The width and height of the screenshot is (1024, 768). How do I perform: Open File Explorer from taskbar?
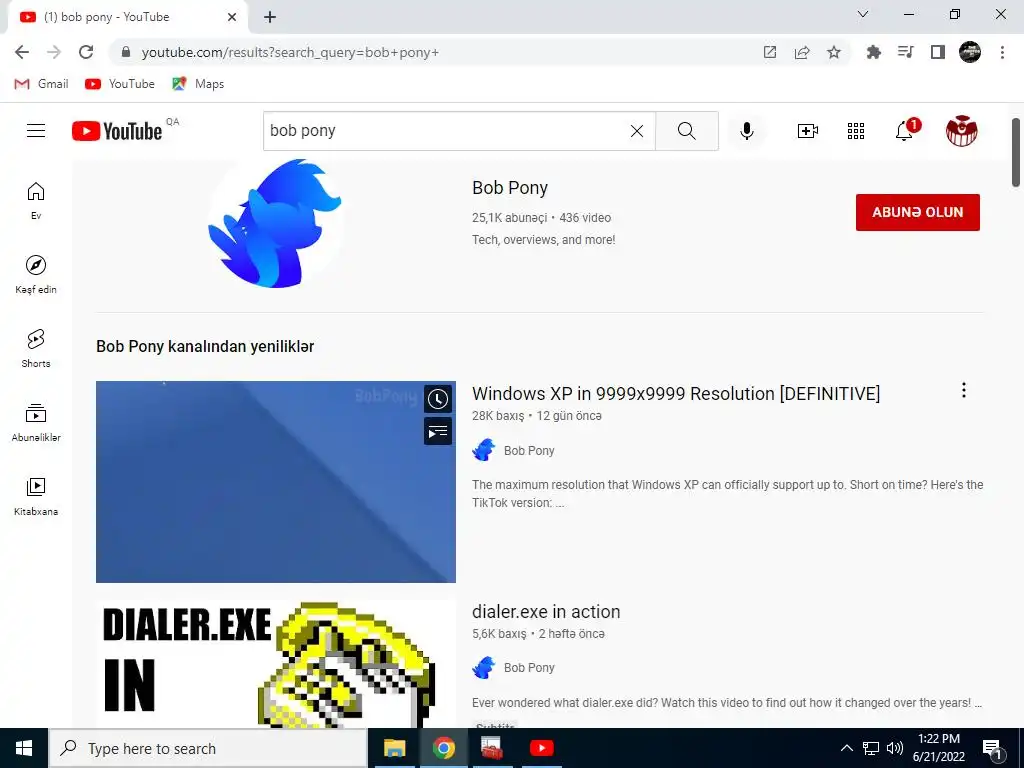[394, 748]
